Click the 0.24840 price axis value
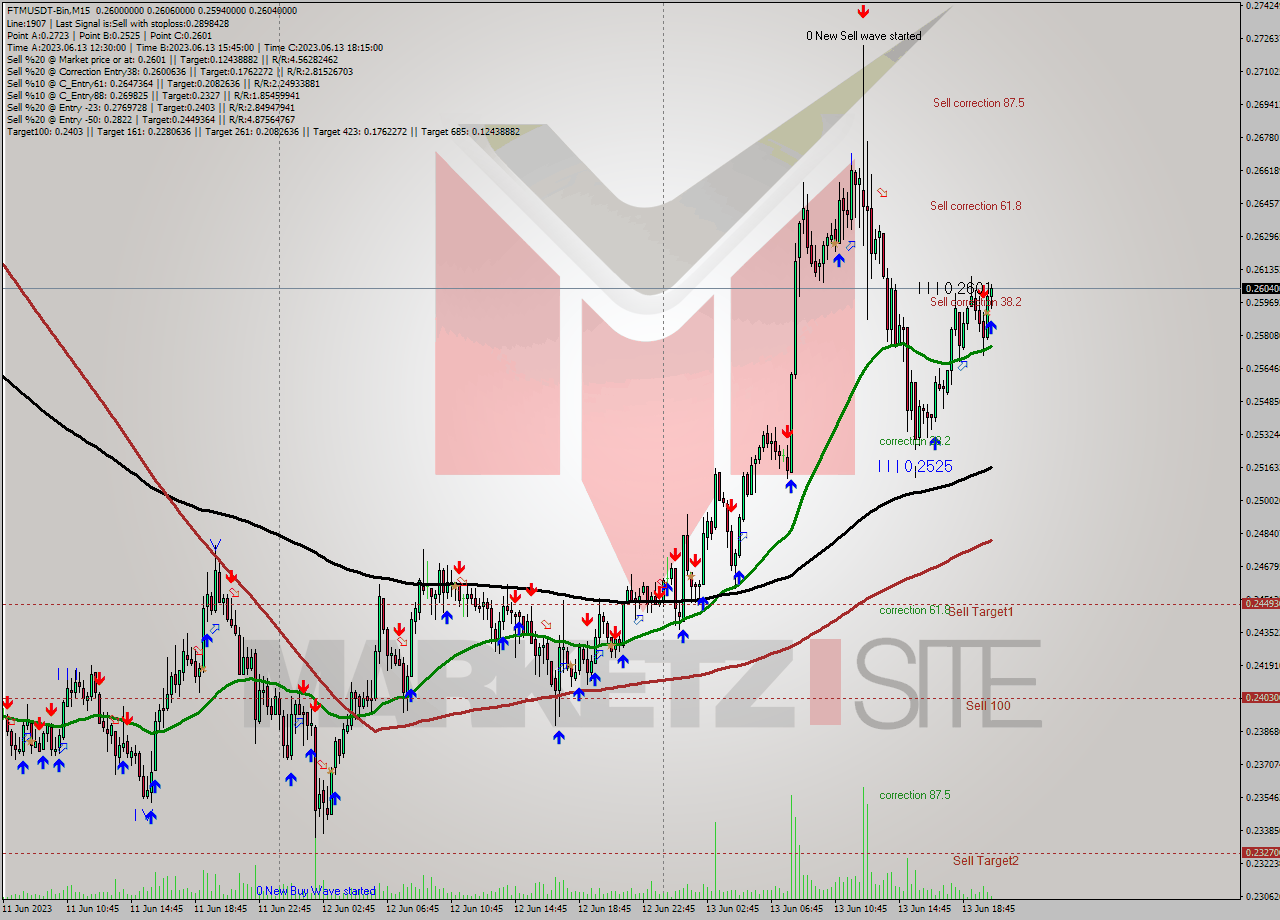The width and height of the screenshot is (1280, 920). tap(1263, 533)
